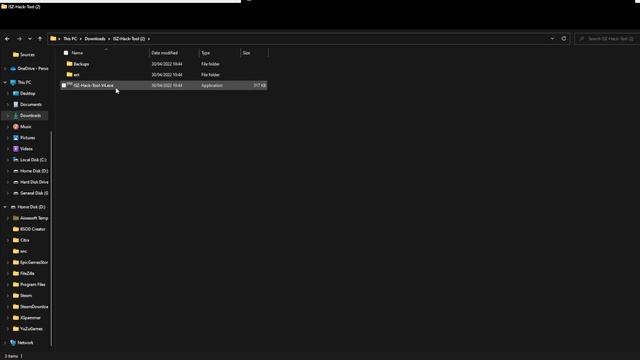
Task: Select the Backups folder icon
Action: click(x=69, y=64)
